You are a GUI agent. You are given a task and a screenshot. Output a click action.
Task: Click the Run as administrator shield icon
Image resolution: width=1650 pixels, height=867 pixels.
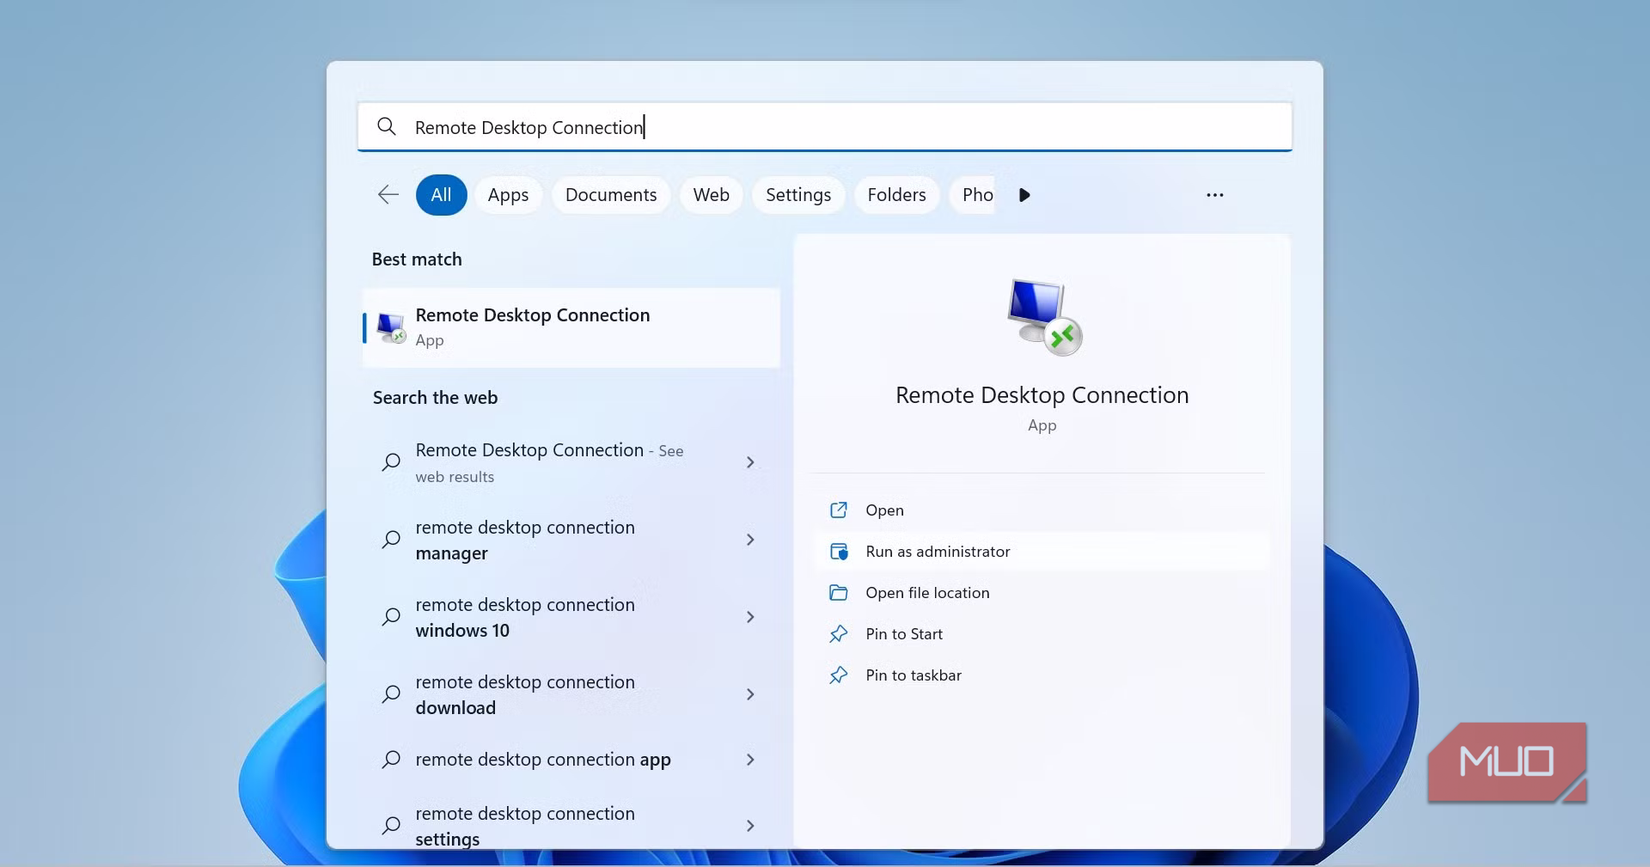838,551
